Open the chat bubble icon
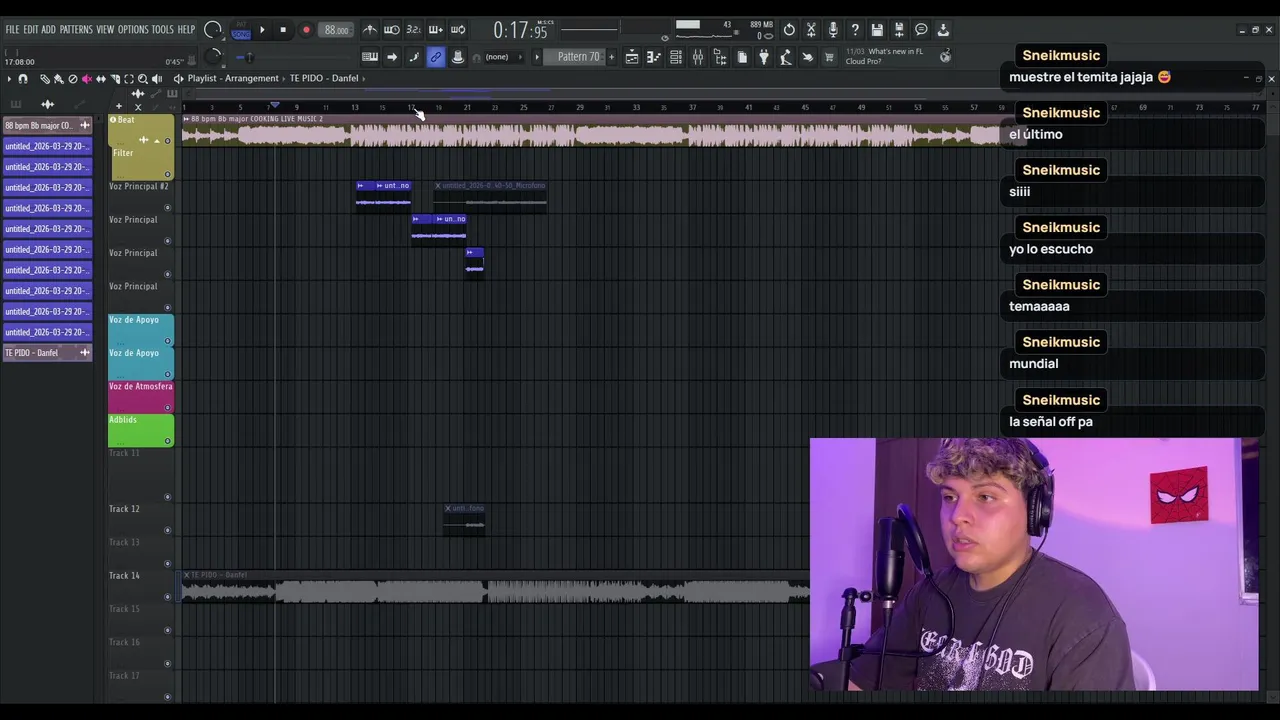Screen dimensions: 1280x720 point(921,29)
